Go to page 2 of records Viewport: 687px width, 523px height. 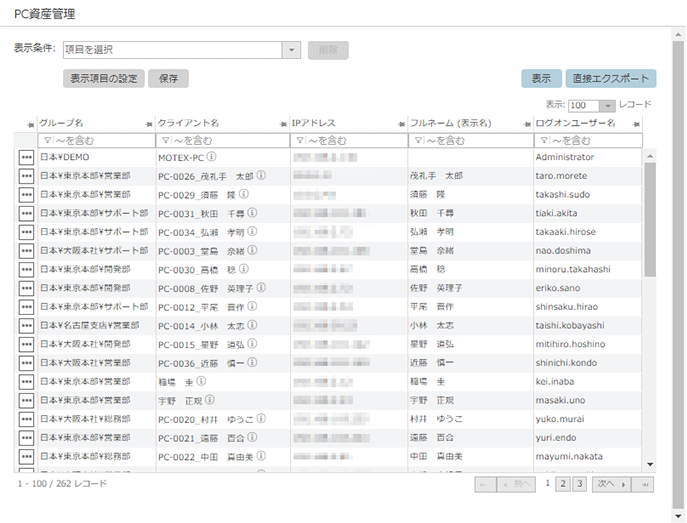pyautogui.click(x=563, y=484)
